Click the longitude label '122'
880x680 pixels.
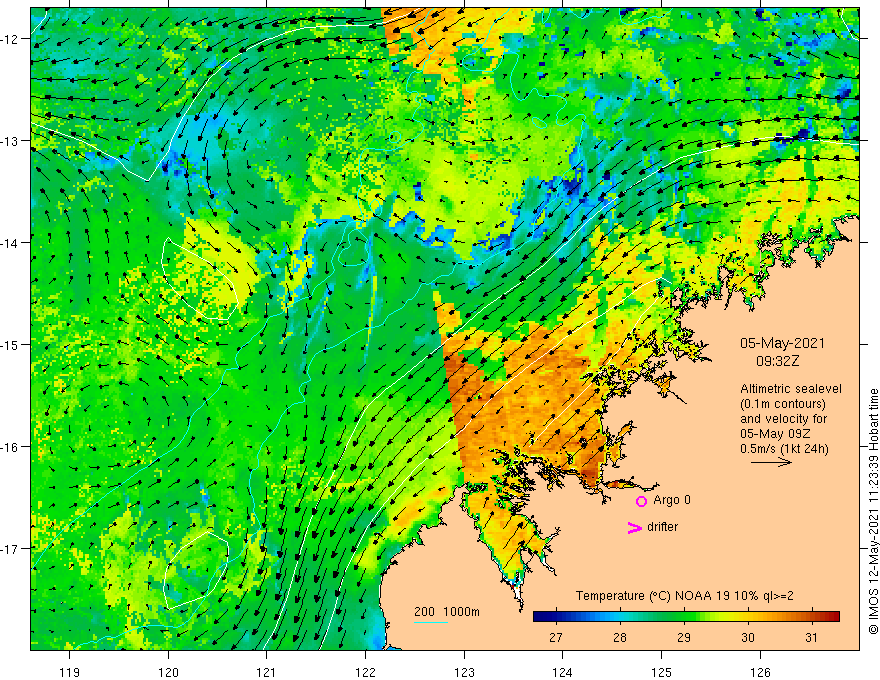[x=365, y=672]
